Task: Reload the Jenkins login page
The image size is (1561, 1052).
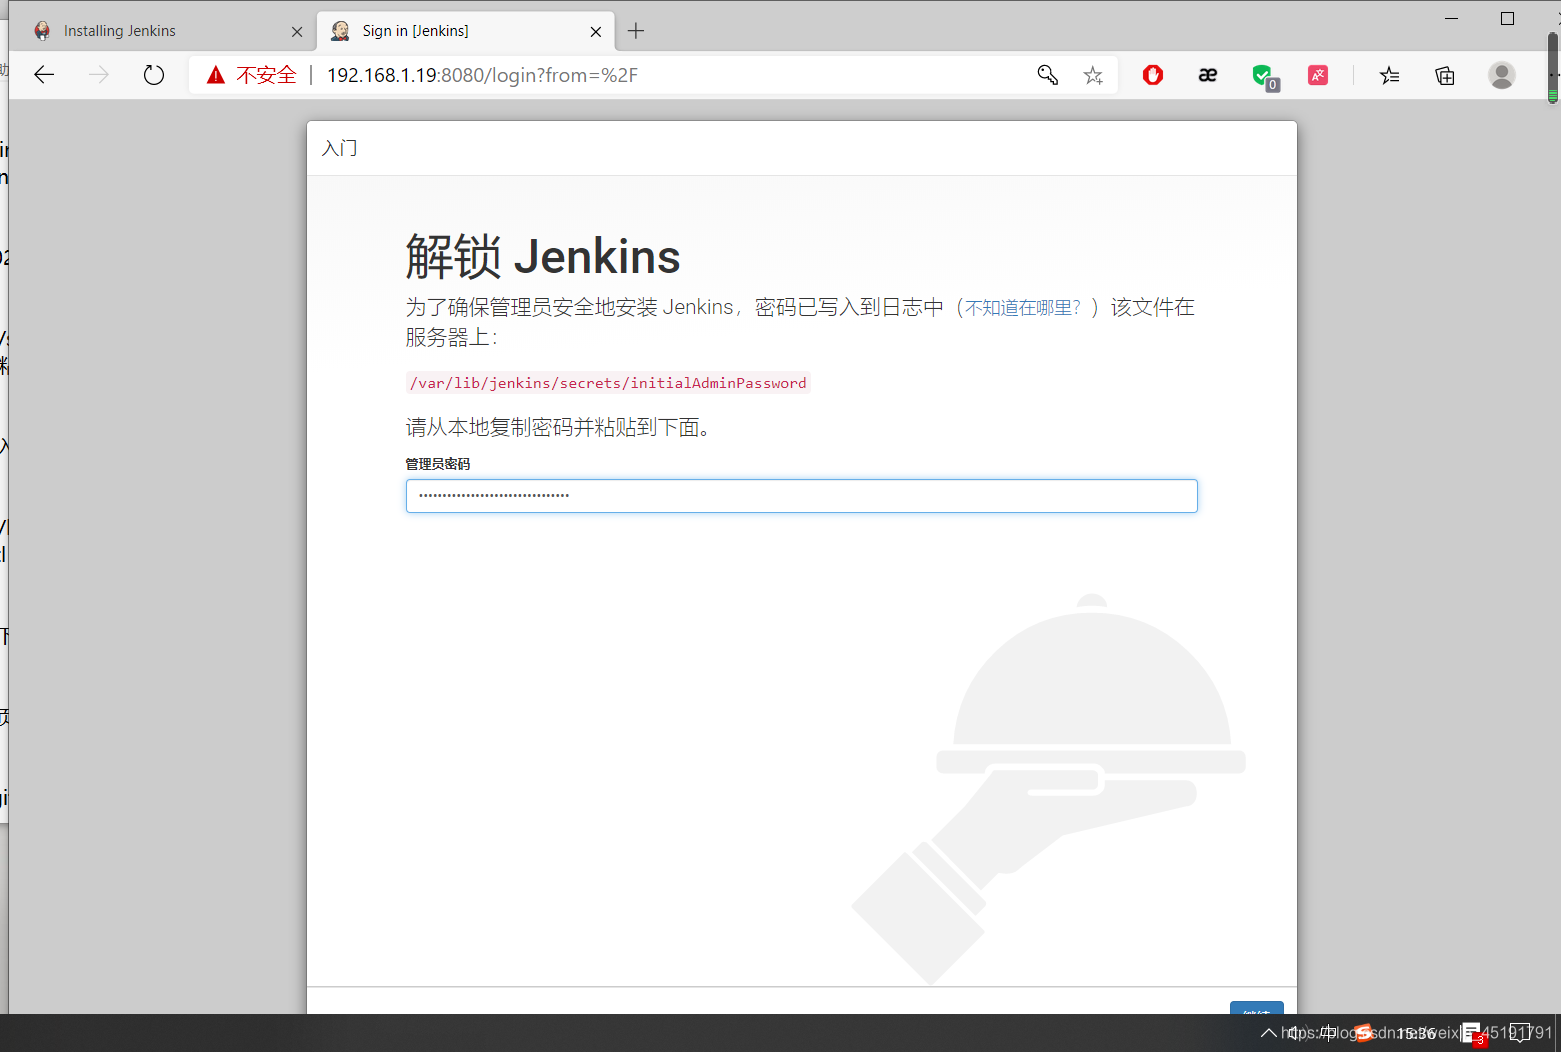Action: tap(153, 75)
